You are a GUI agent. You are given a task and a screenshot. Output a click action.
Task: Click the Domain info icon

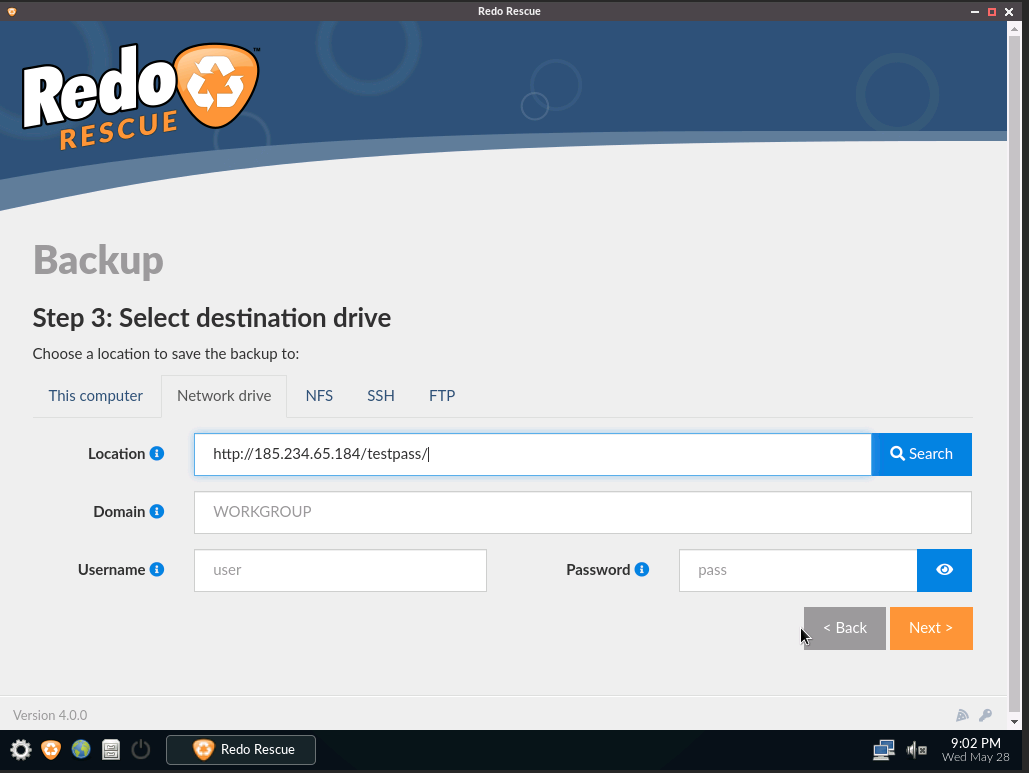click(157, 511)
